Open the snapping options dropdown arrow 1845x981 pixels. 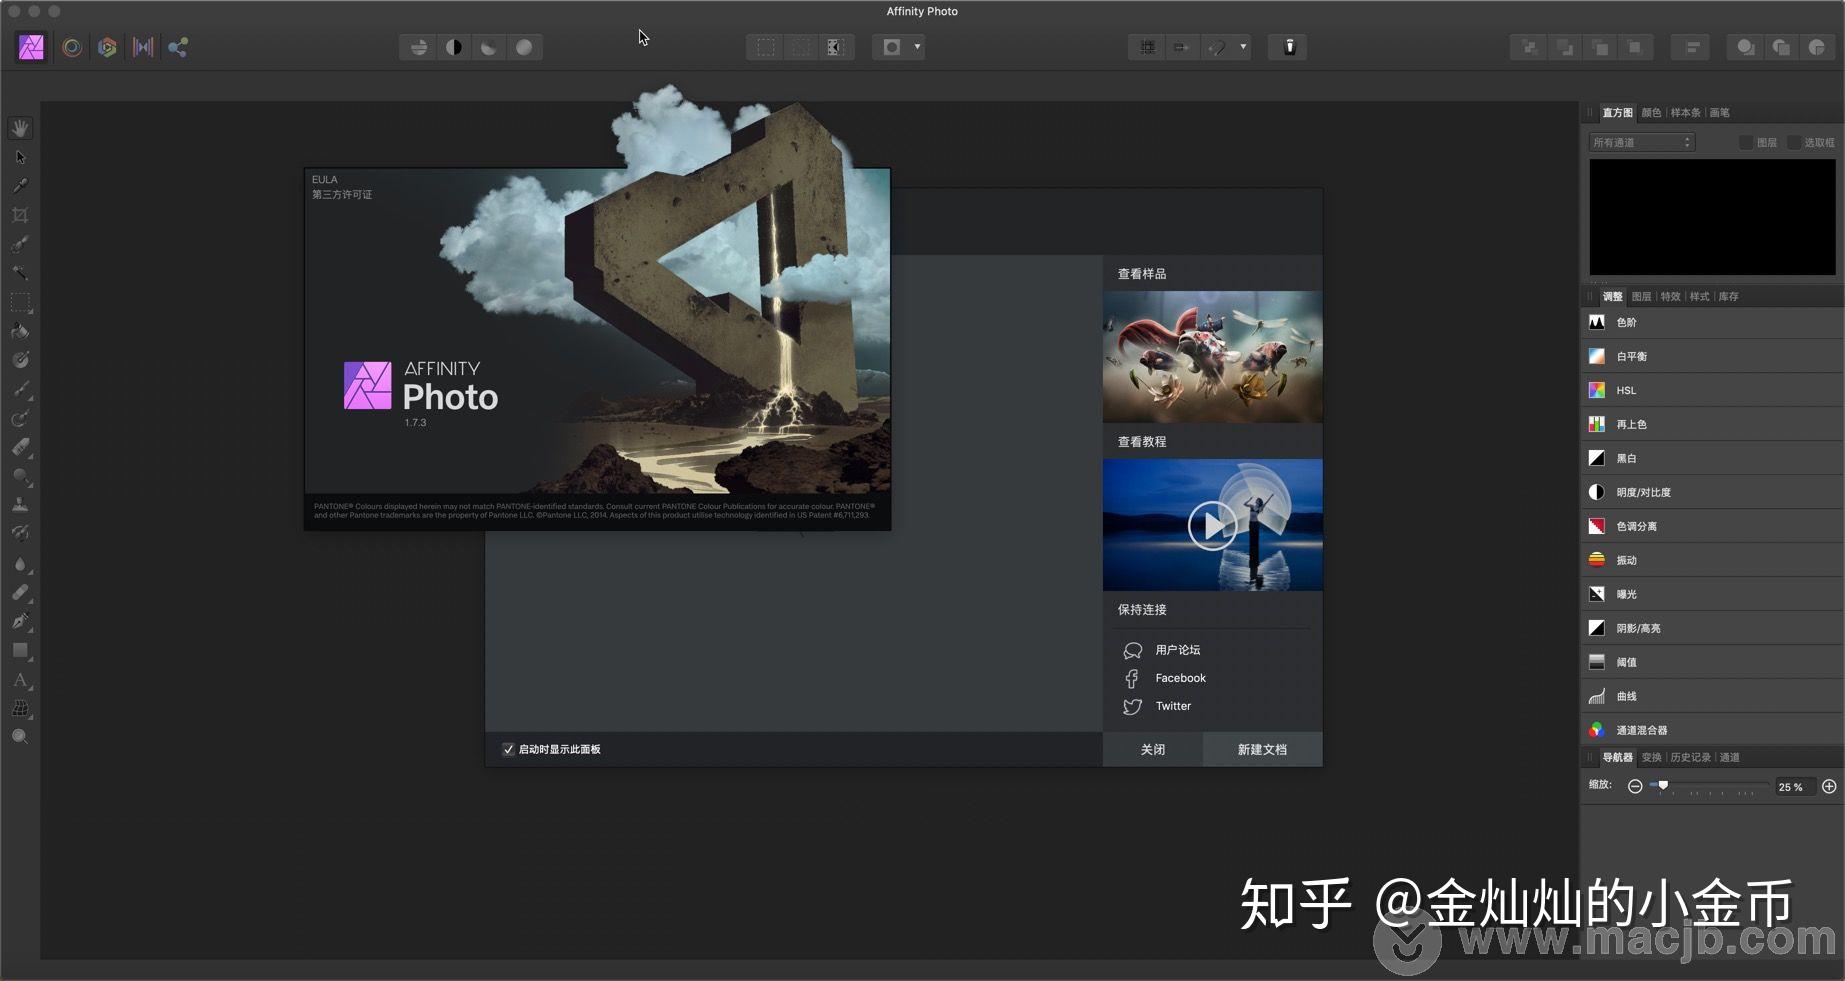1243,47
